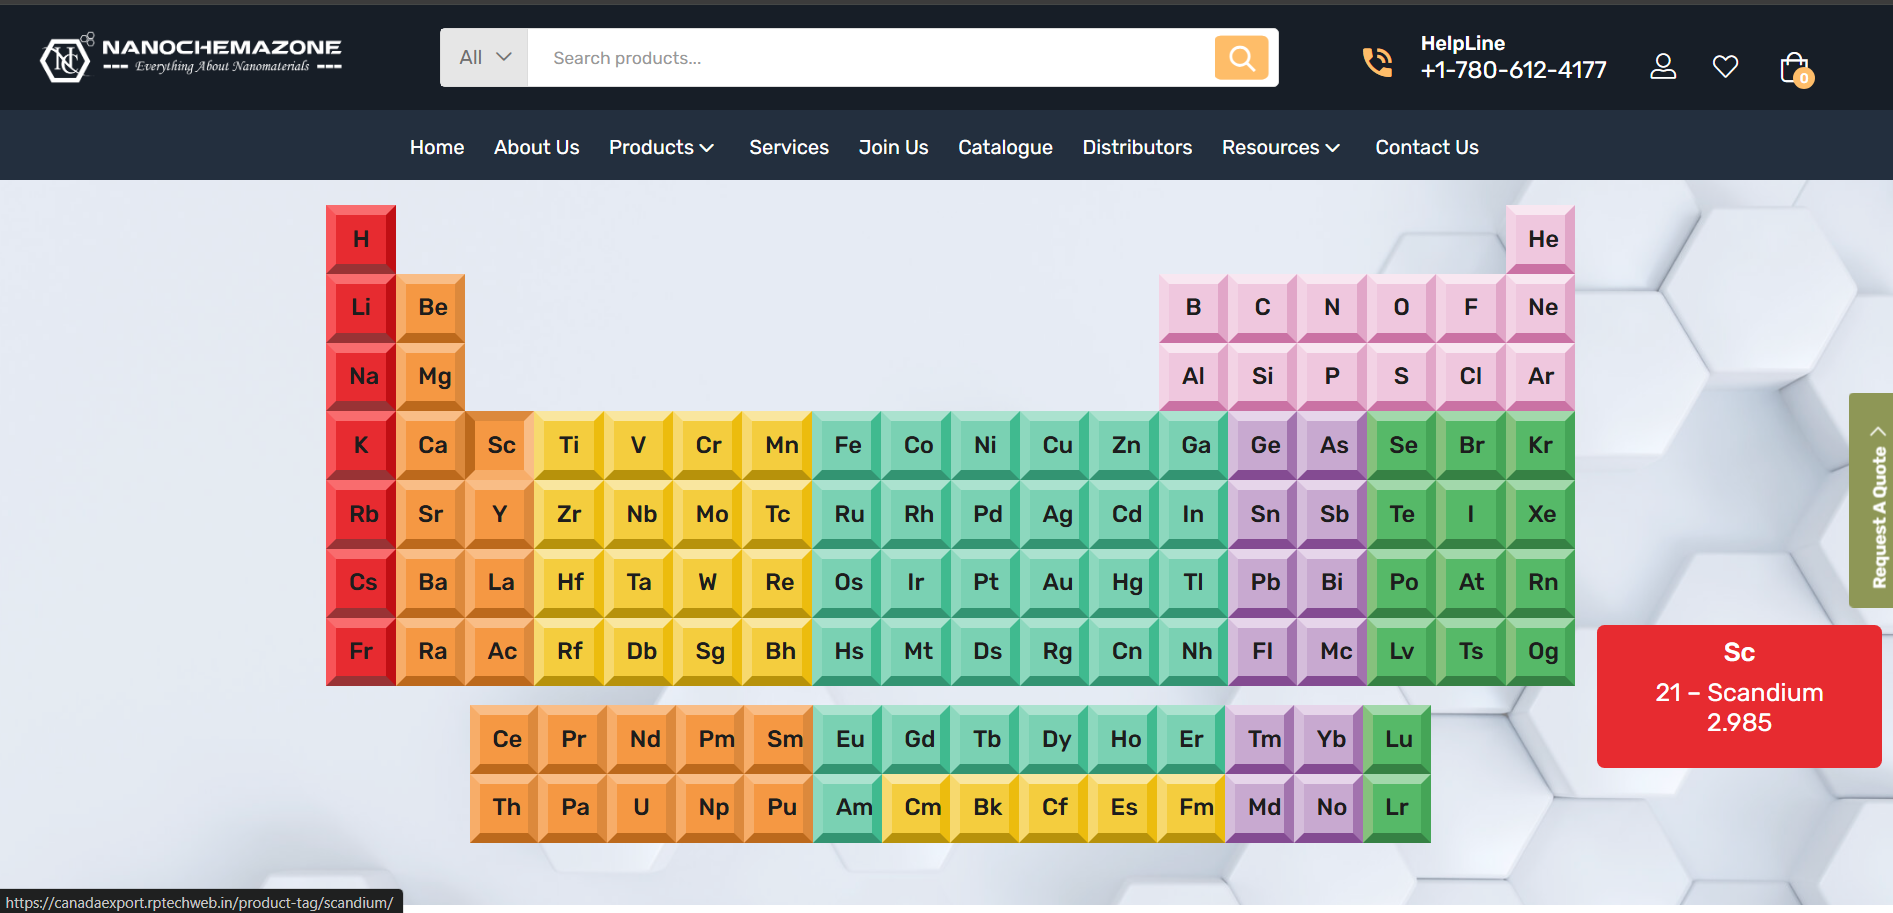Open the About Us page
Image resolution: width=1893 pixels, height=913 pixels.
click(536, 147)
